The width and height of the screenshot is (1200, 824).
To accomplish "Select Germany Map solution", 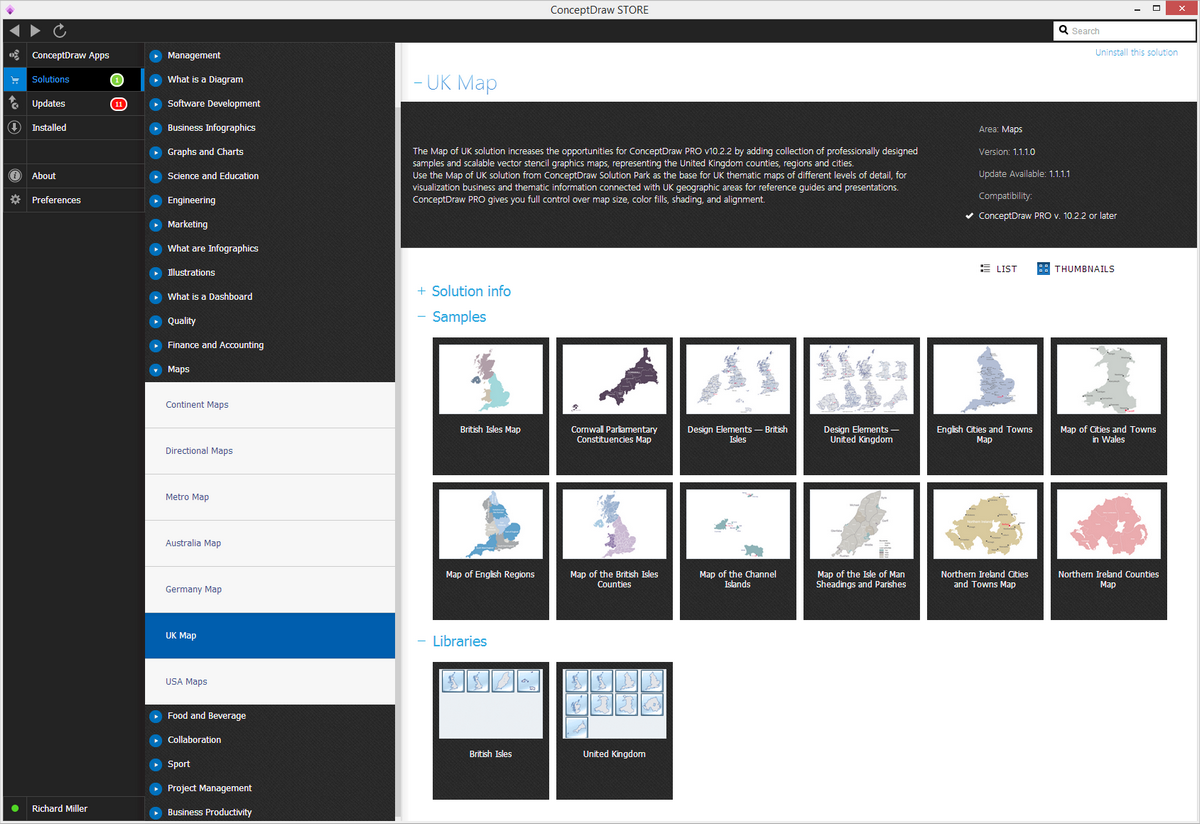I will [x=270, y=589].
